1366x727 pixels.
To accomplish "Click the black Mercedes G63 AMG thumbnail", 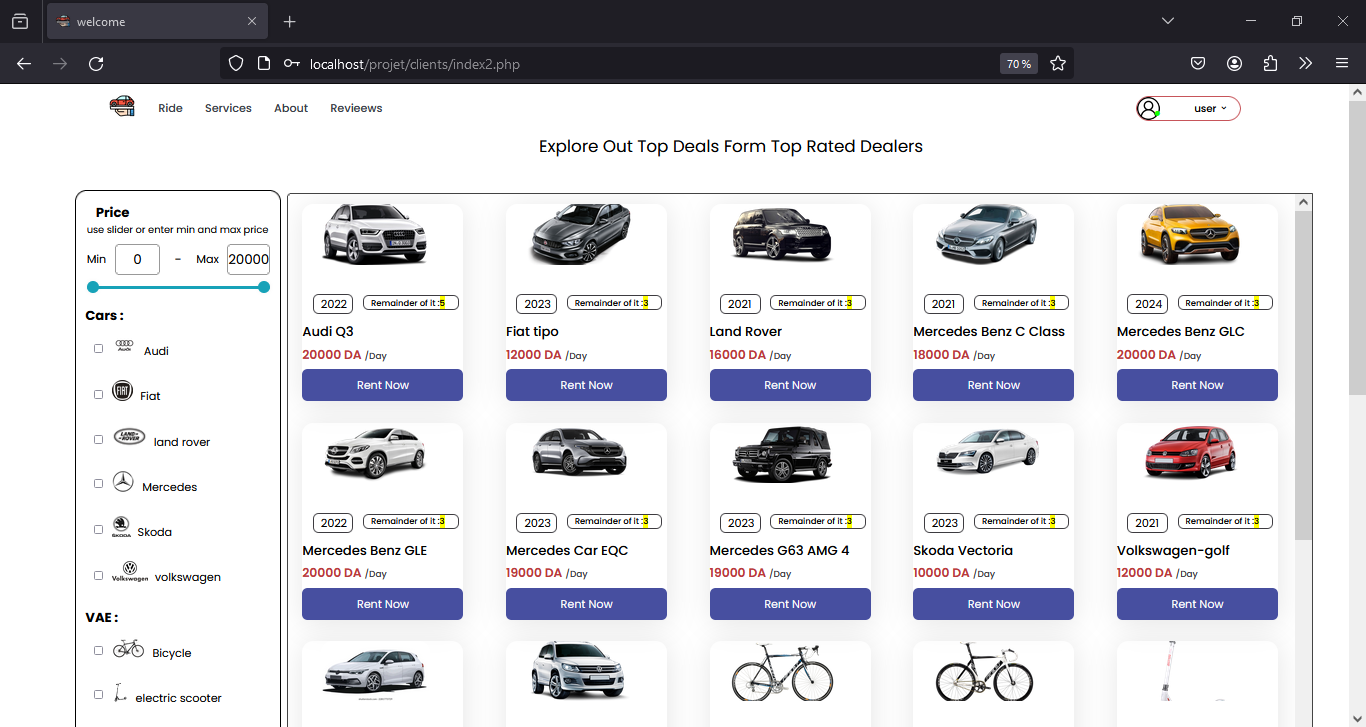I will pyautogui.click(x=783, y=453).
